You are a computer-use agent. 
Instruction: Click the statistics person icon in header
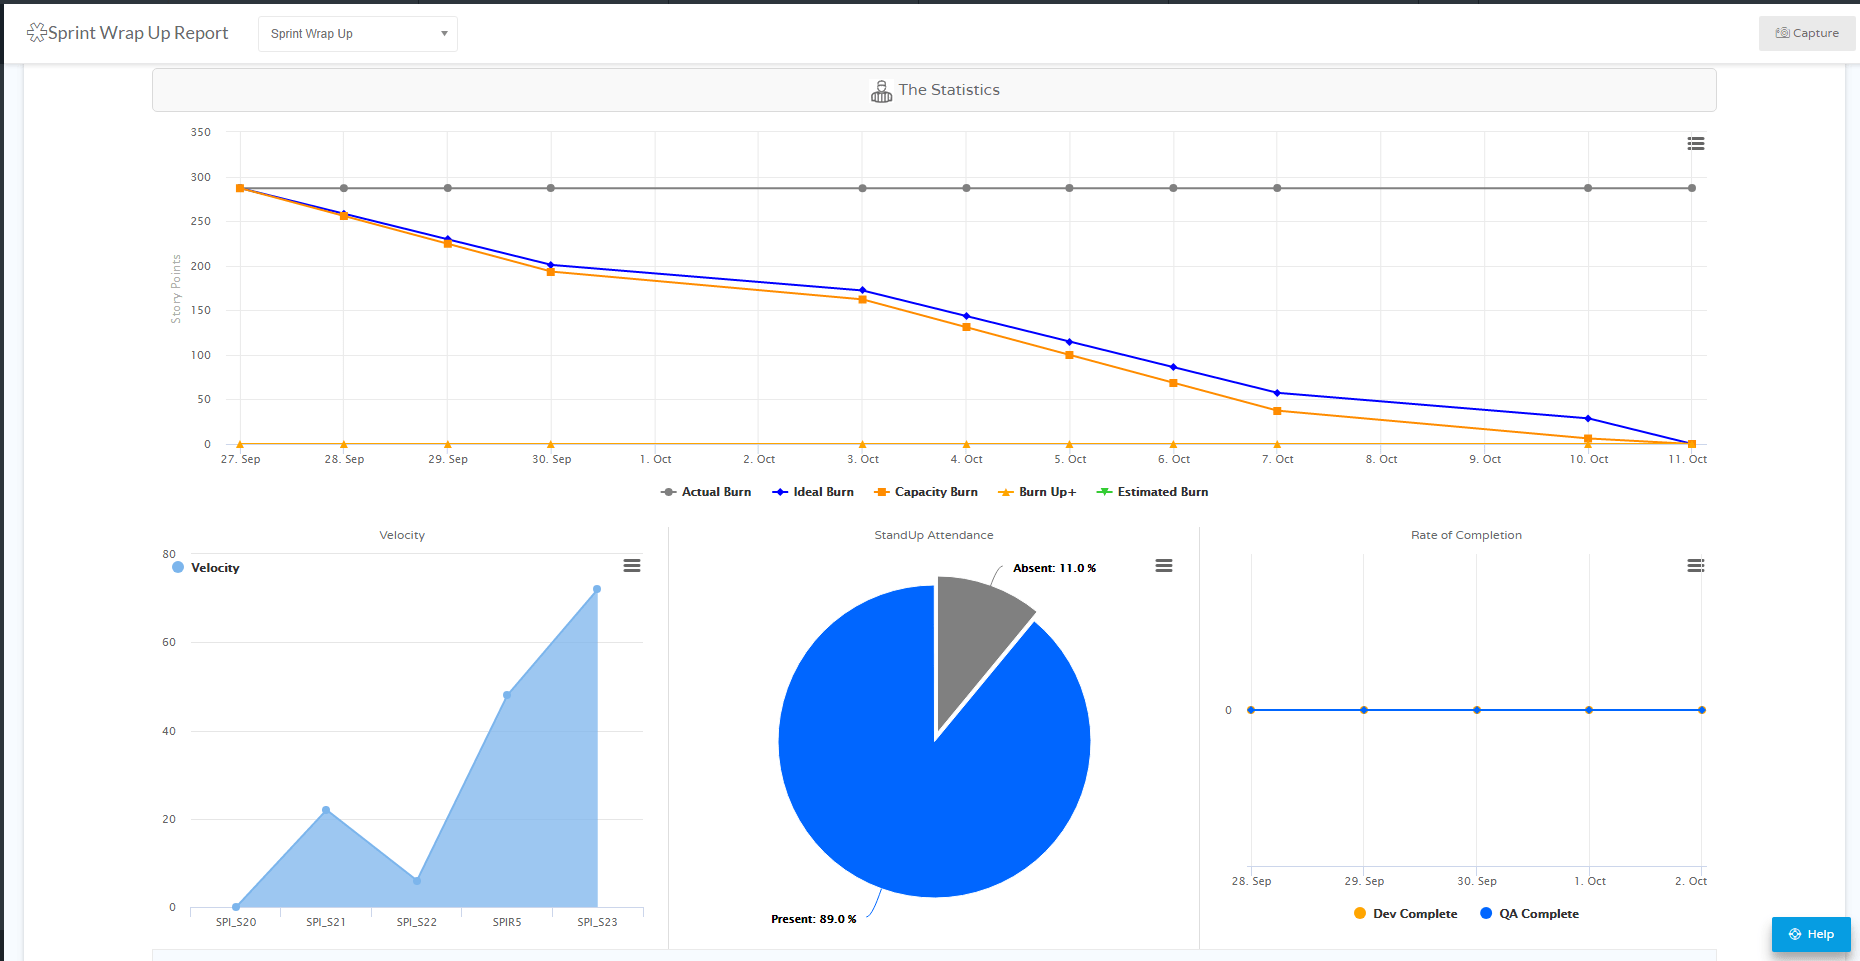[881, 91]
